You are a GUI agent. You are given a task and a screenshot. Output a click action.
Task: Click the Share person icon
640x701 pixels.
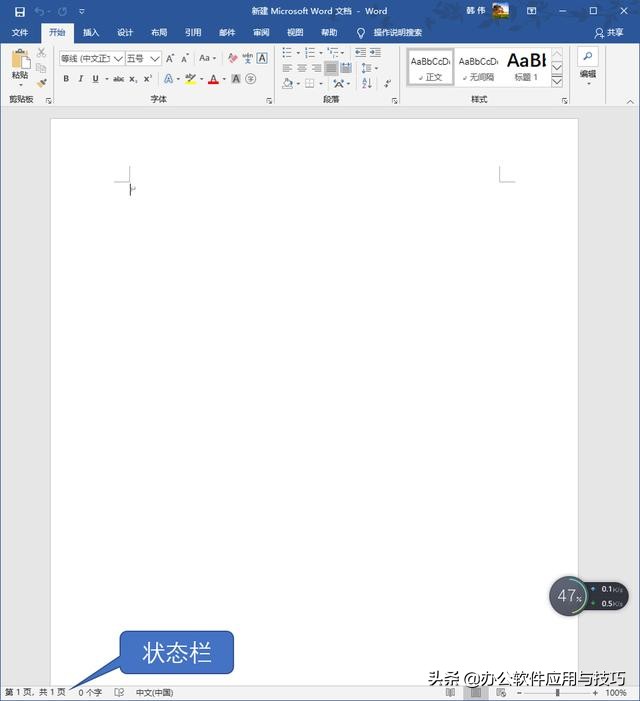pyautogui.click(x=599, y=33)
